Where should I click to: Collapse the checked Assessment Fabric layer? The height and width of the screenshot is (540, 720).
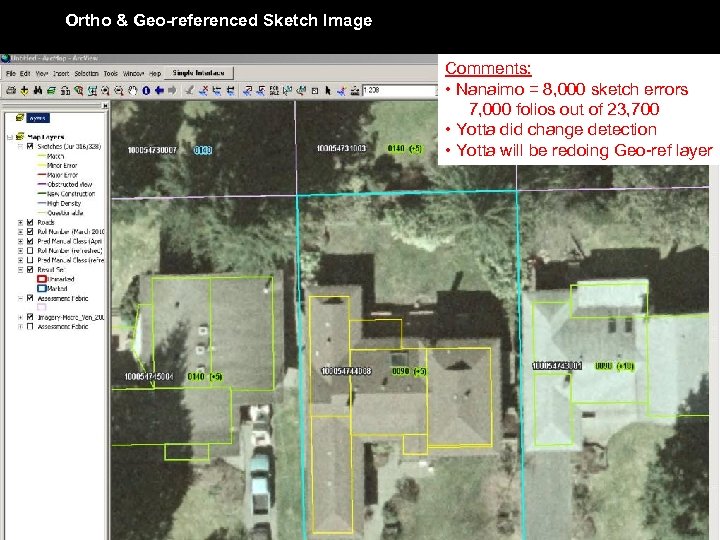pyautogui.click(x=20, y=298)
